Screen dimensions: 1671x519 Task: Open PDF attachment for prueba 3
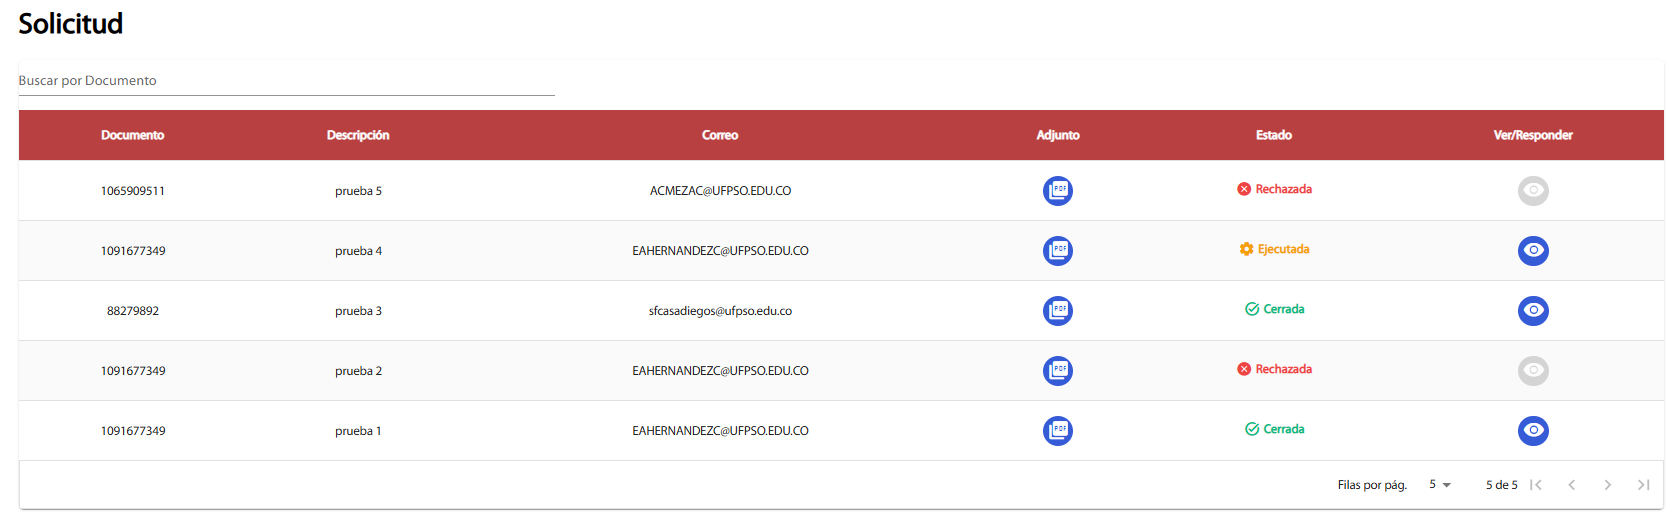point(1057,310)
